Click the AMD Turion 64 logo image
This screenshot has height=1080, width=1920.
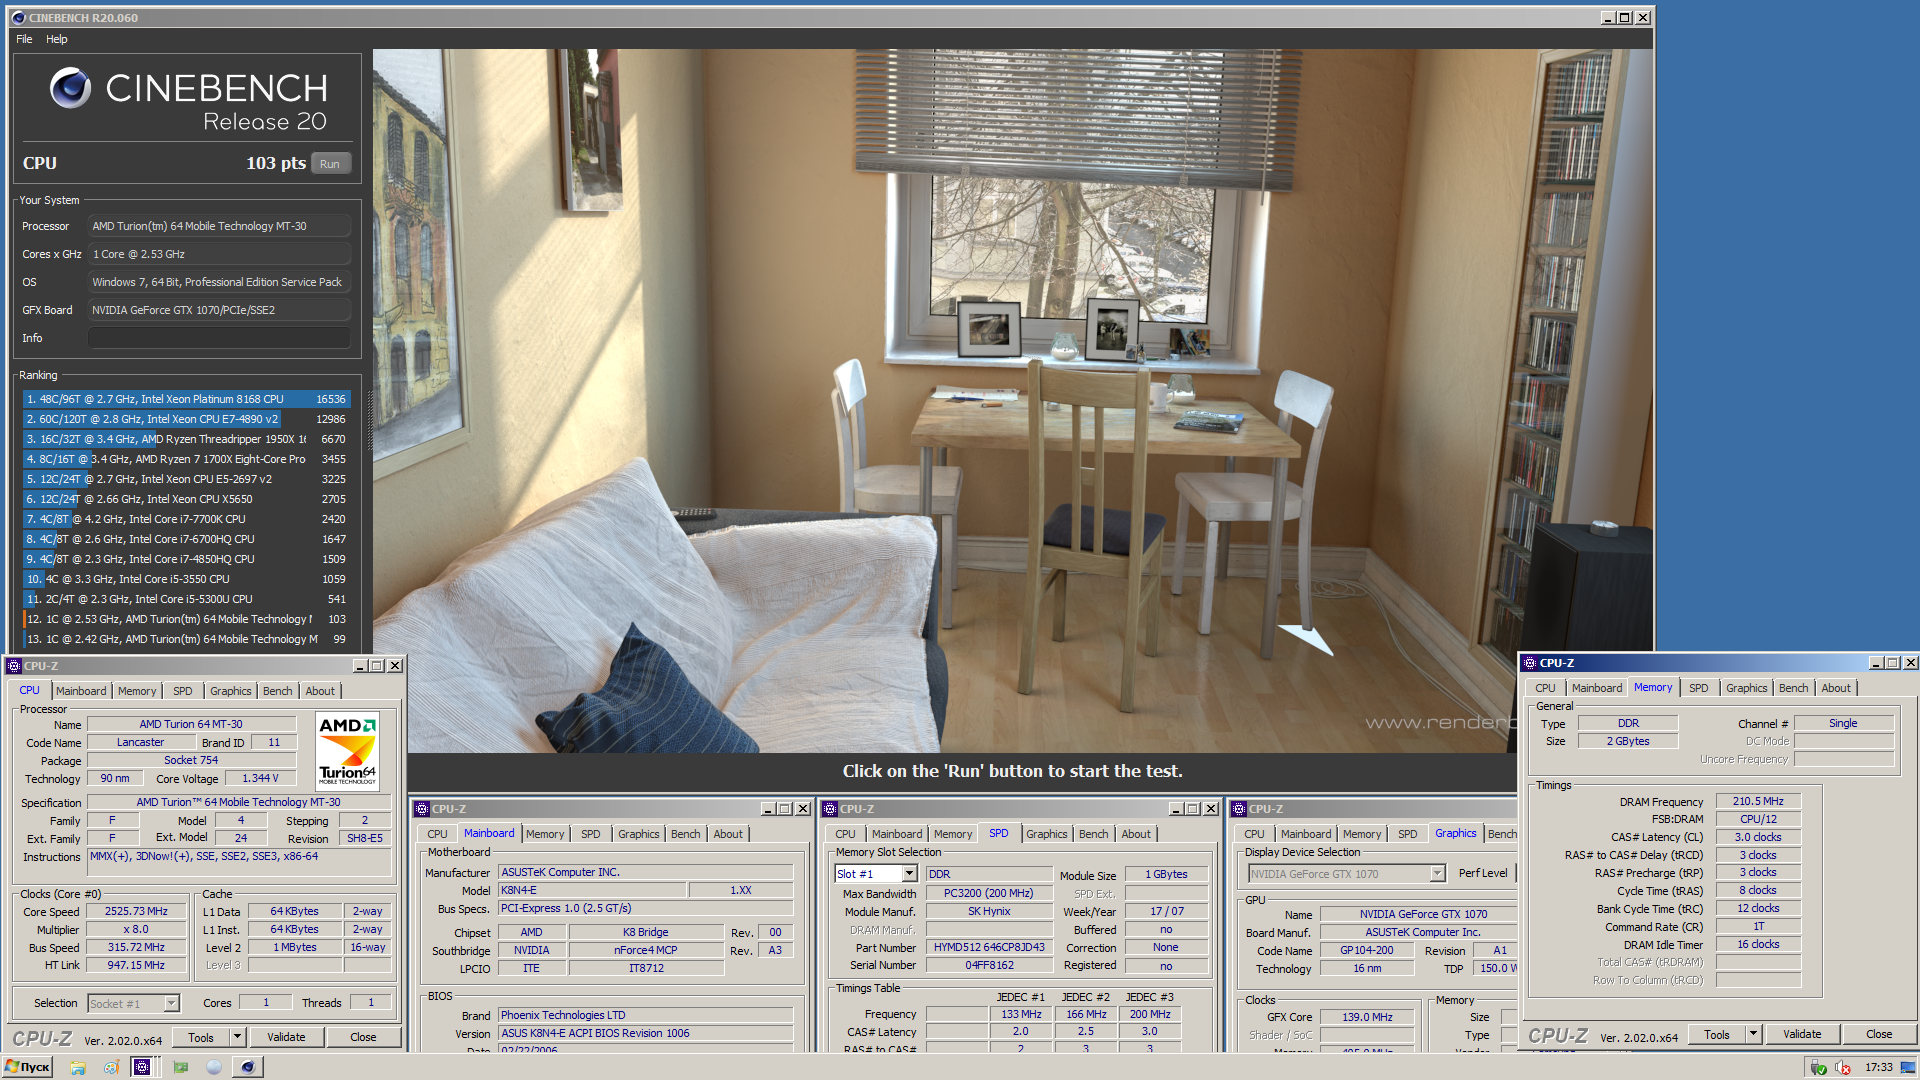(x=347, y=751)
